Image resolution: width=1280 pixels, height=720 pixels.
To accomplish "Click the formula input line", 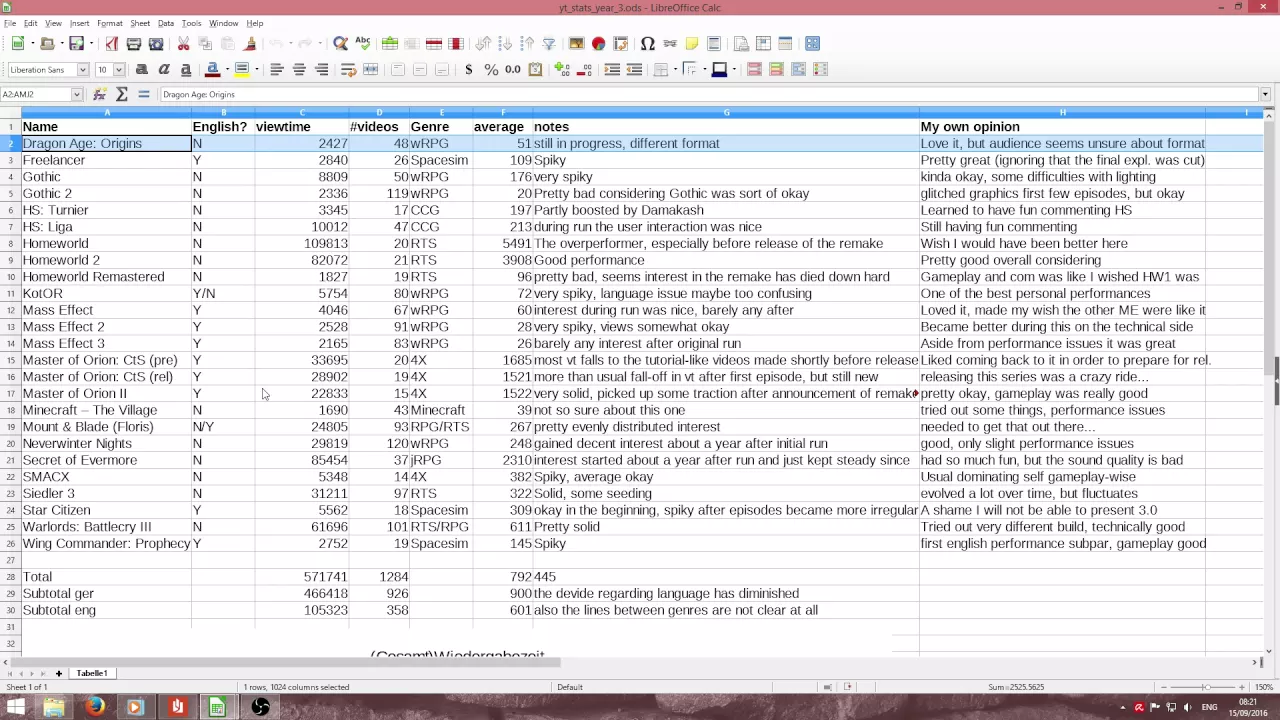I will (x=708, y=94).
